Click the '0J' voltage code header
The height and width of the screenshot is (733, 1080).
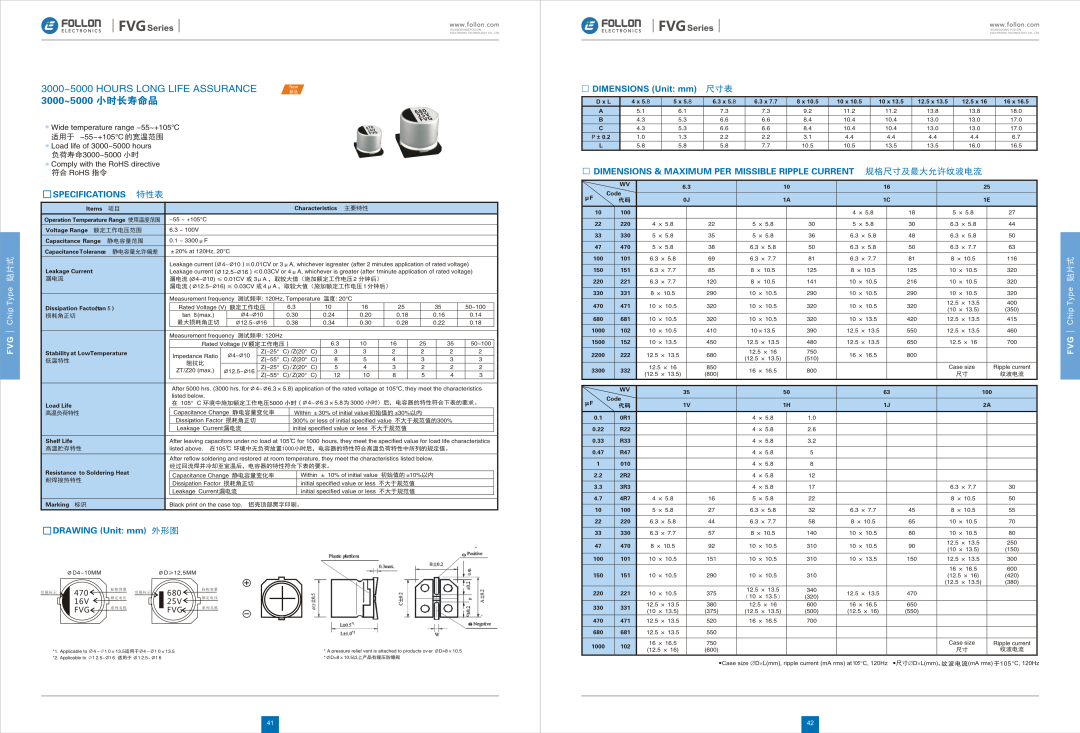pos(686,200)
